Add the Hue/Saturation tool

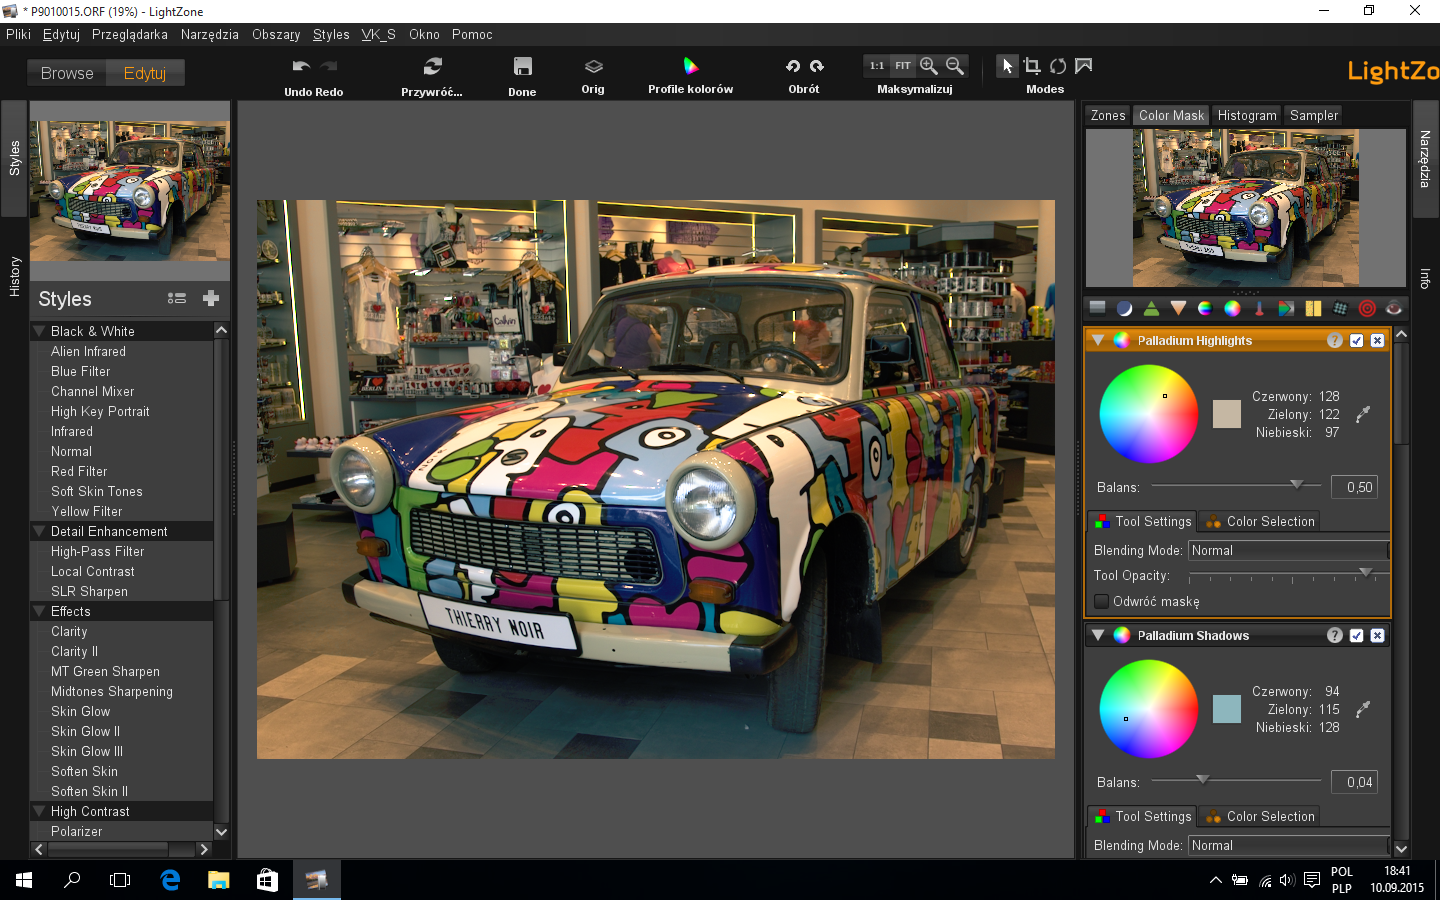click(1205, 308)
